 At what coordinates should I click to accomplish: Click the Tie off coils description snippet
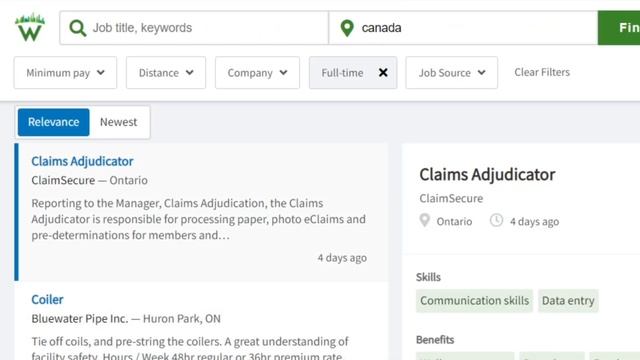(x=190, y=348)
